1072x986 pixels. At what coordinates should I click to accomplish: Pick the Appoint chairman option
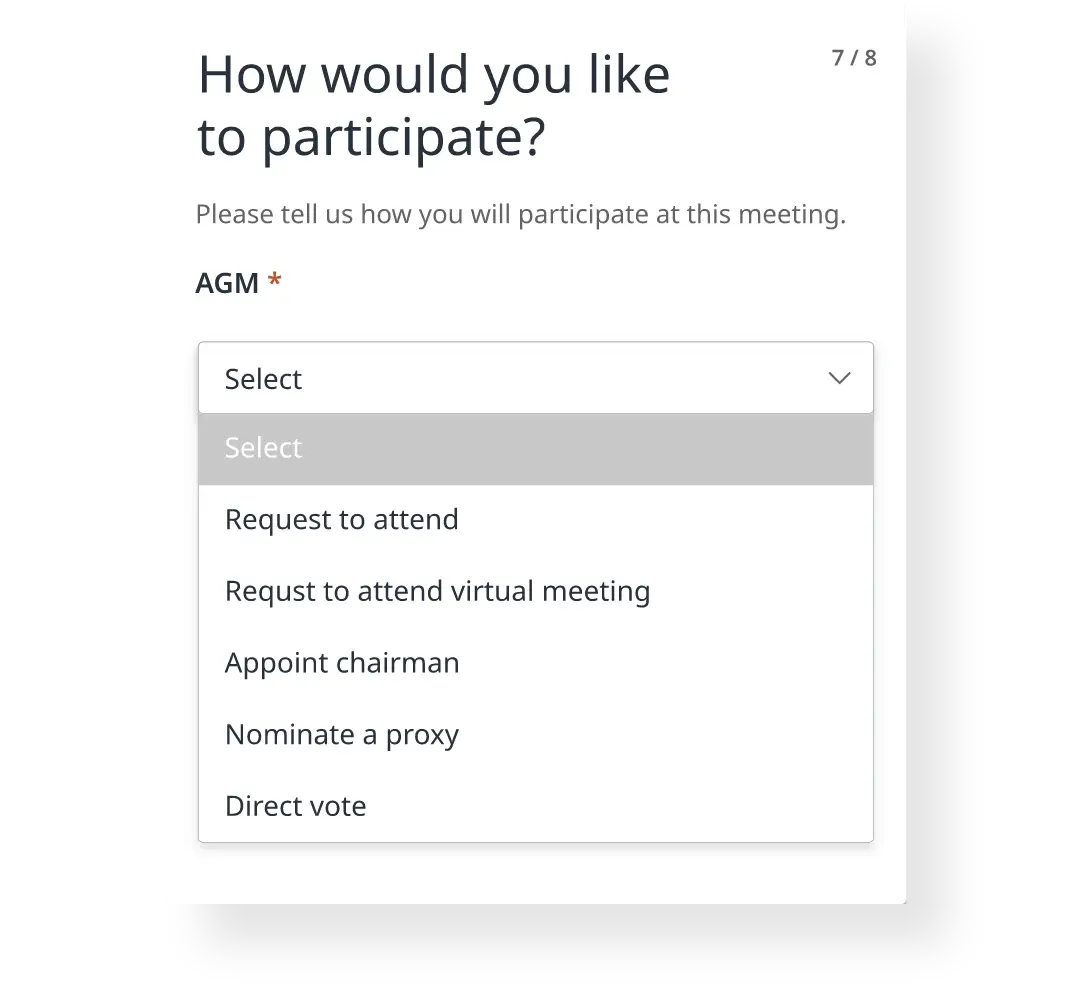point(342,662)
